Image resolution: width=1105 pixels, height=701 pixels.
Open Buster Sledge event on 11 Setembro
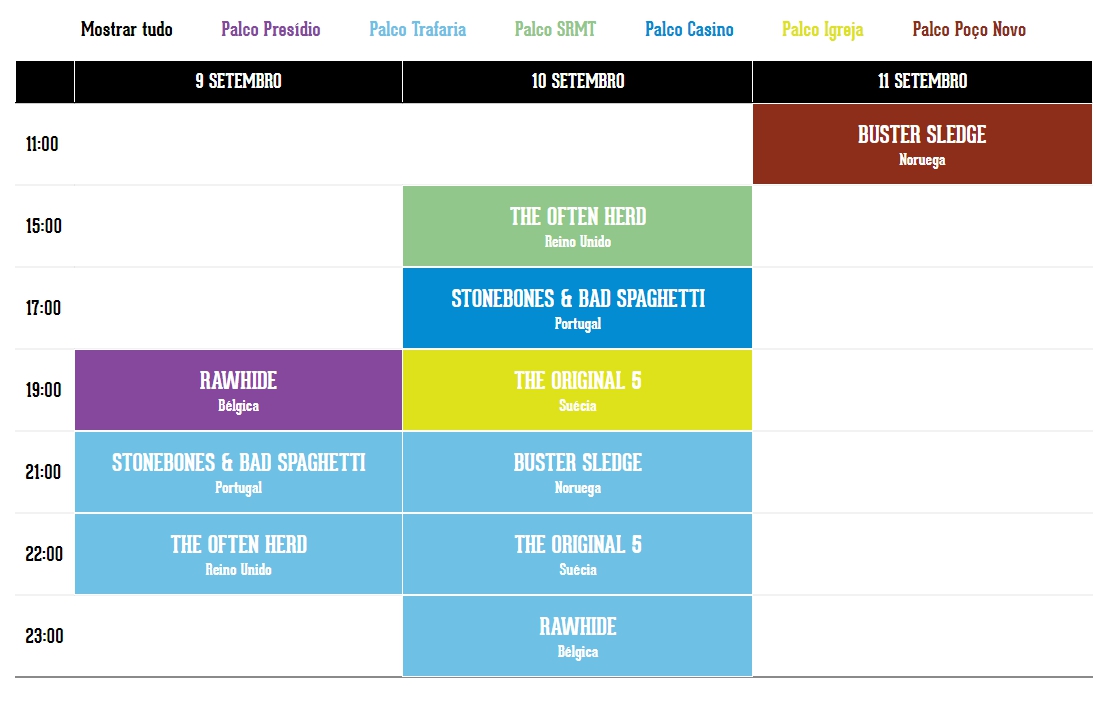point(922,144)
